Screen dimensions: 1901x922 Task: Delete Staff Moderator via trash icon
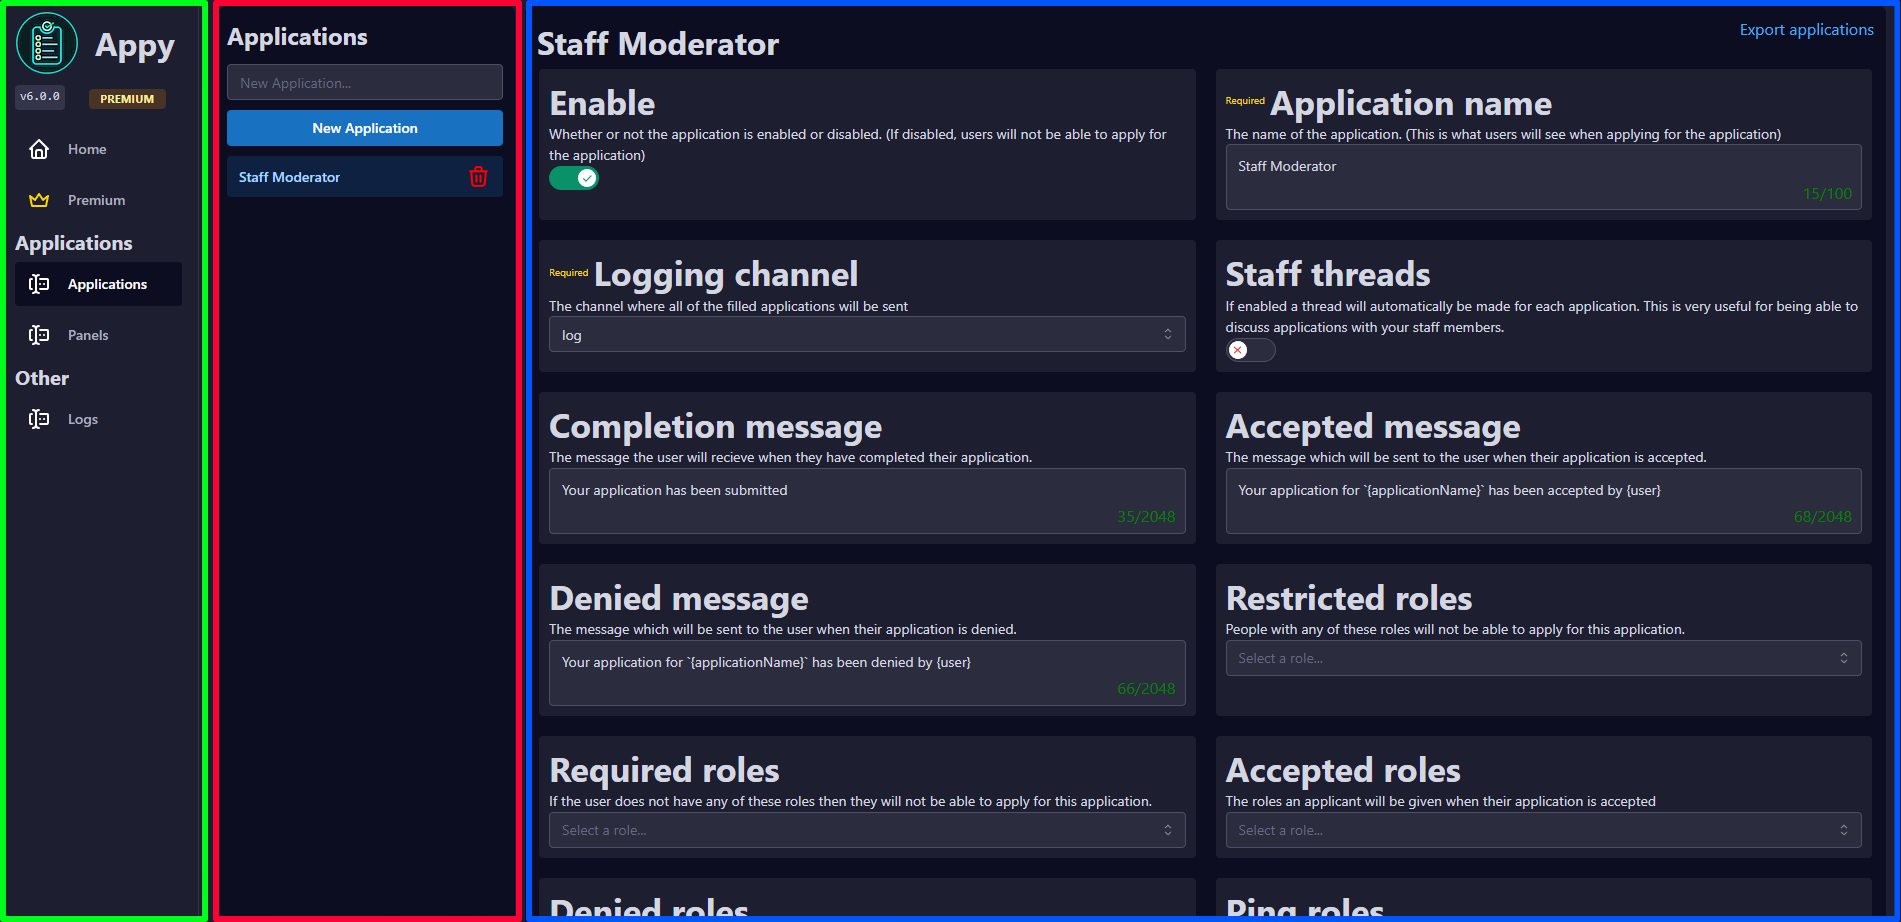[x=478, y=177]
